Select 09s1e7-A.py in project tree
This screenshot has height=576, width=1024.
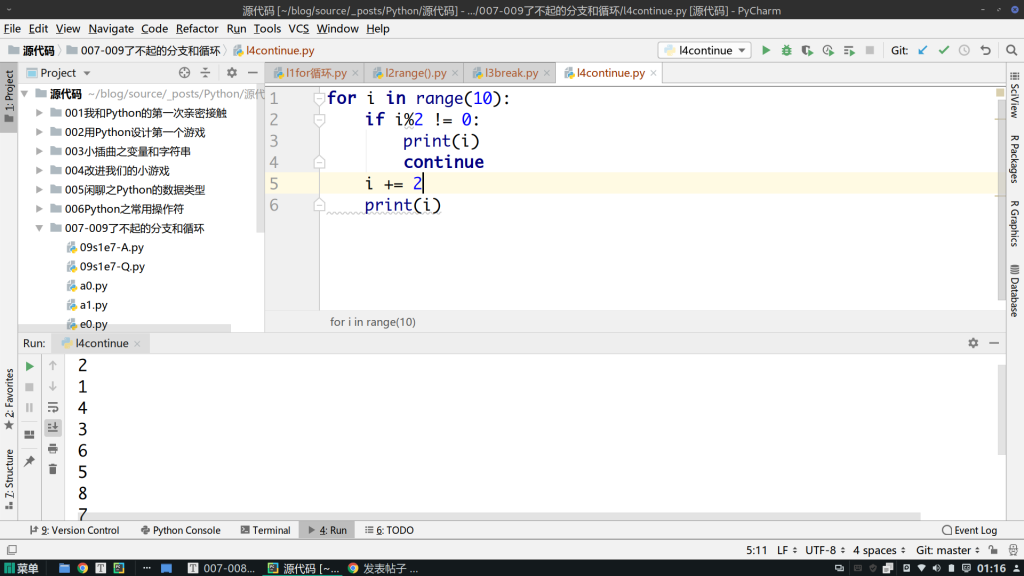point(111,248)
